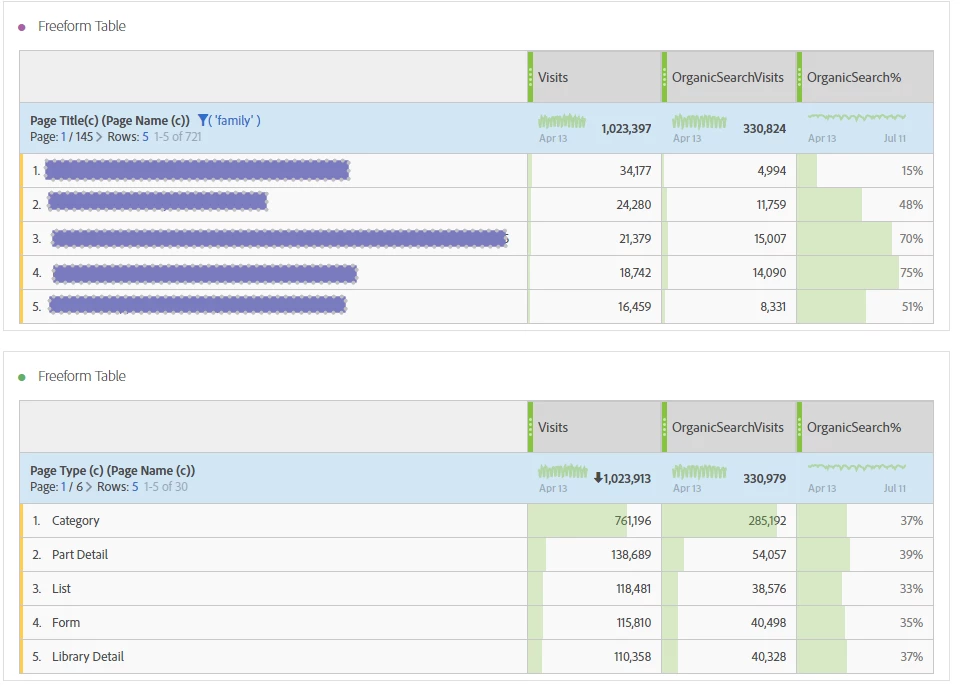Select OrganicSearch% column header in first table
Viewport: 962px width, 692px height.
(865, 77)
